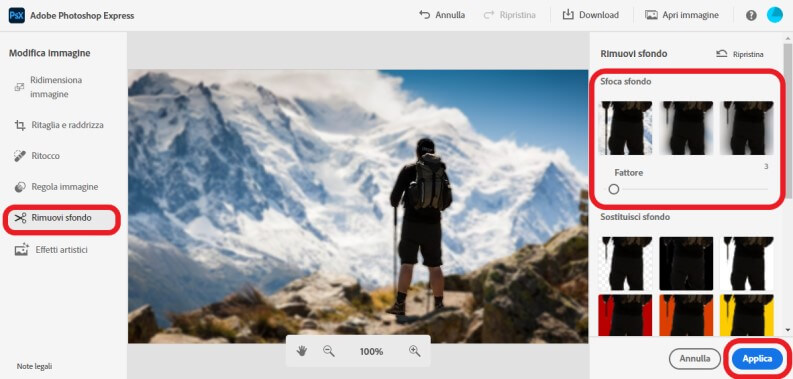Select the Regola immagine adjust icon
Viewport: 793px width, 379px height.
20,187
